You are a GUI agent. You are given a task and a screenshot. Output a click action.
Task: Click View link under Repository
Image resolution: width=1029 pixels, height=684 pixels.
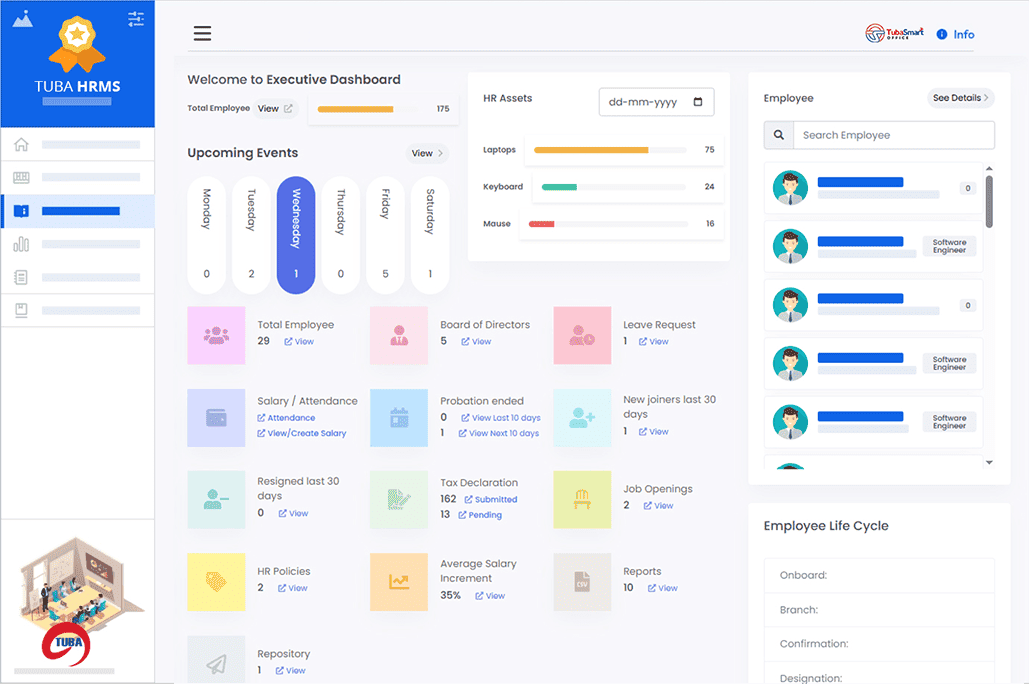[290, 670]
